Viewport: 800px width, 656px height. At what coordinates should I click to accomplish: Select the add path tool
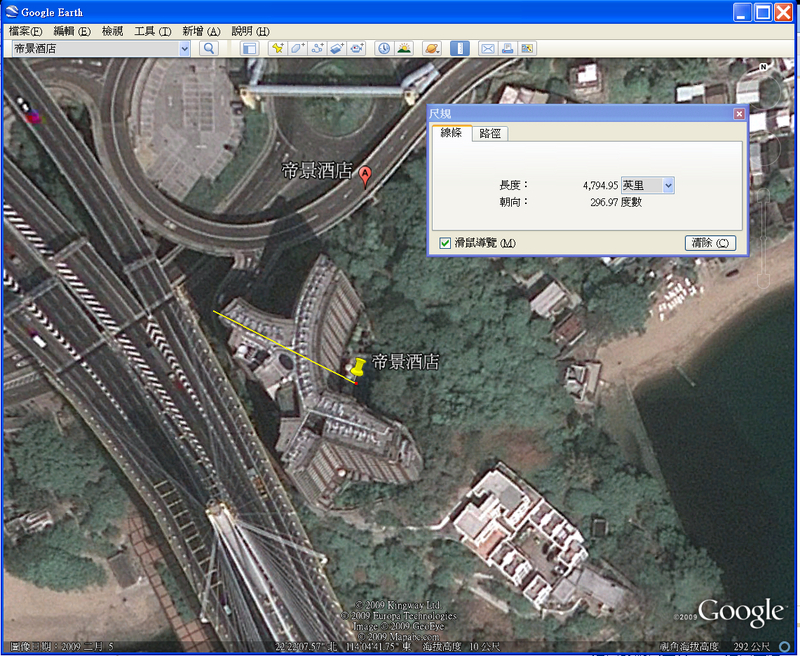tap(317, 48)
